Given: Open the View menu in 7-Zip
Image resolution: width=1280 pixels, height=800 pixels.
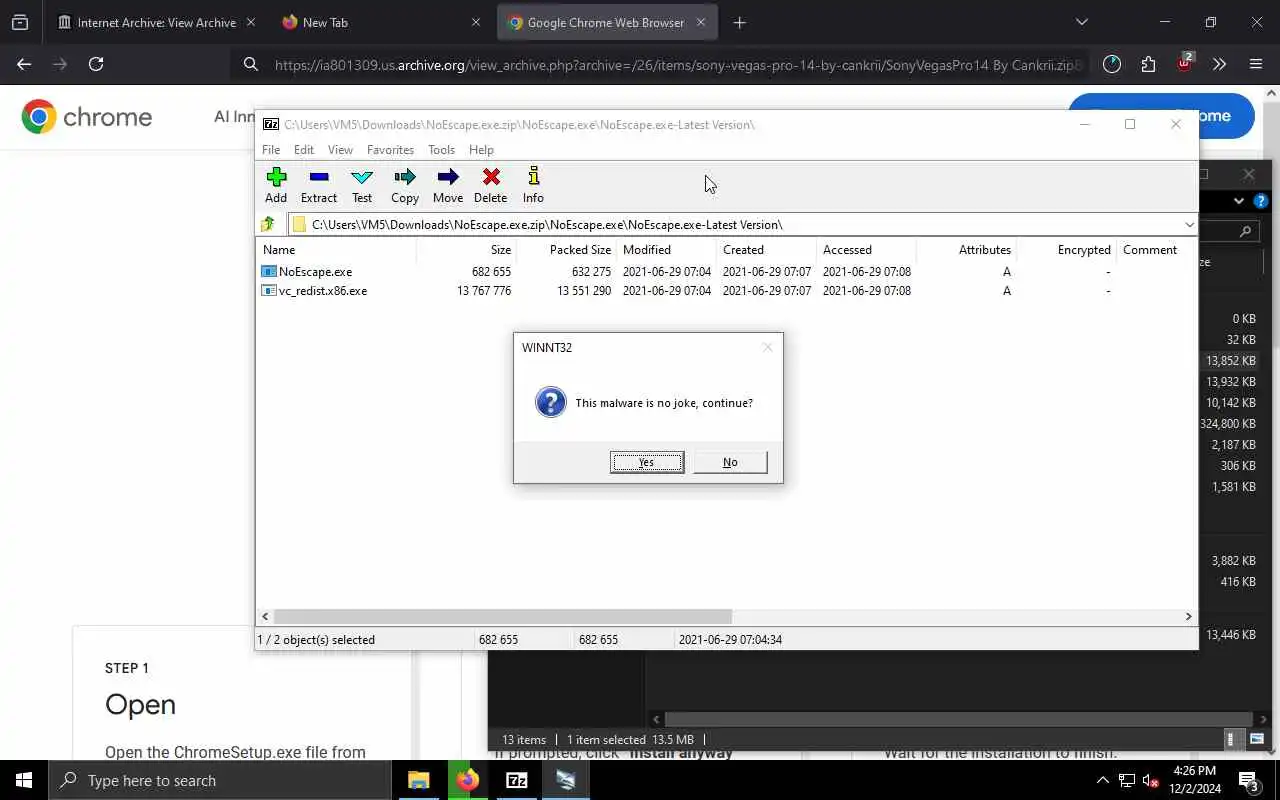Looking at the screenshot, I should coord(340,150).
